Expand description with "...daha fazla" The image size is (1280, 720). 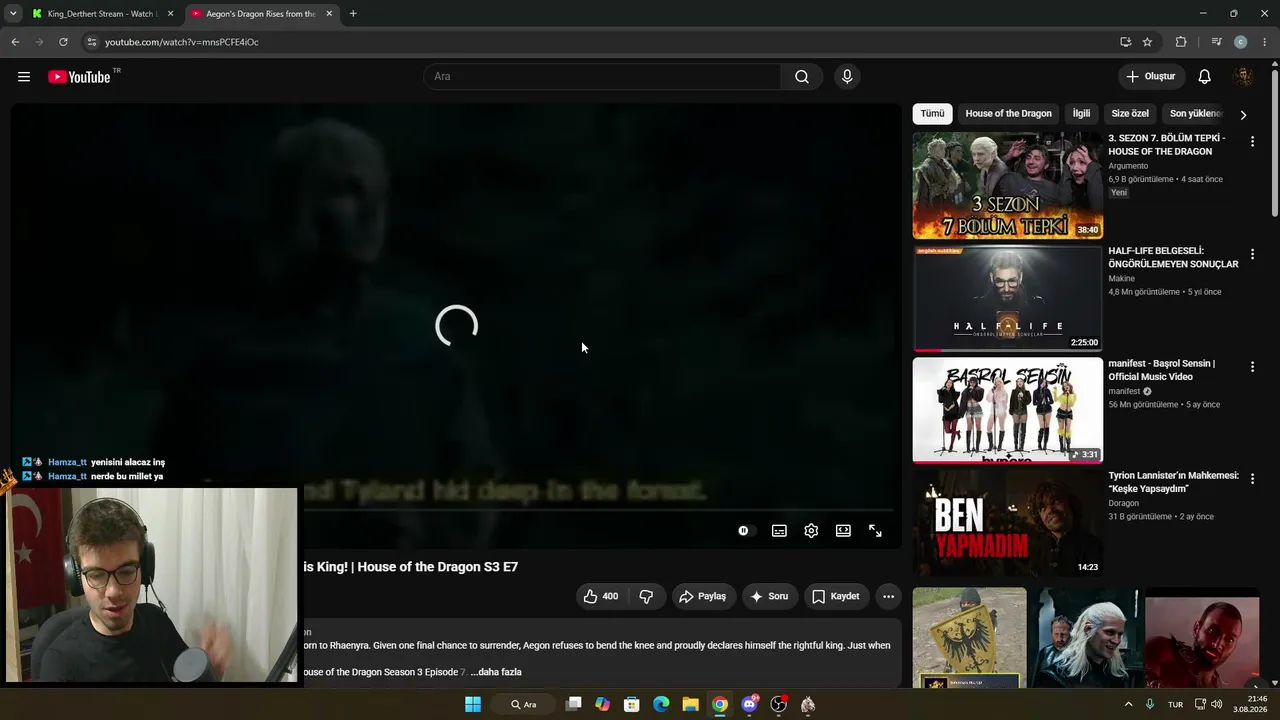496,672
